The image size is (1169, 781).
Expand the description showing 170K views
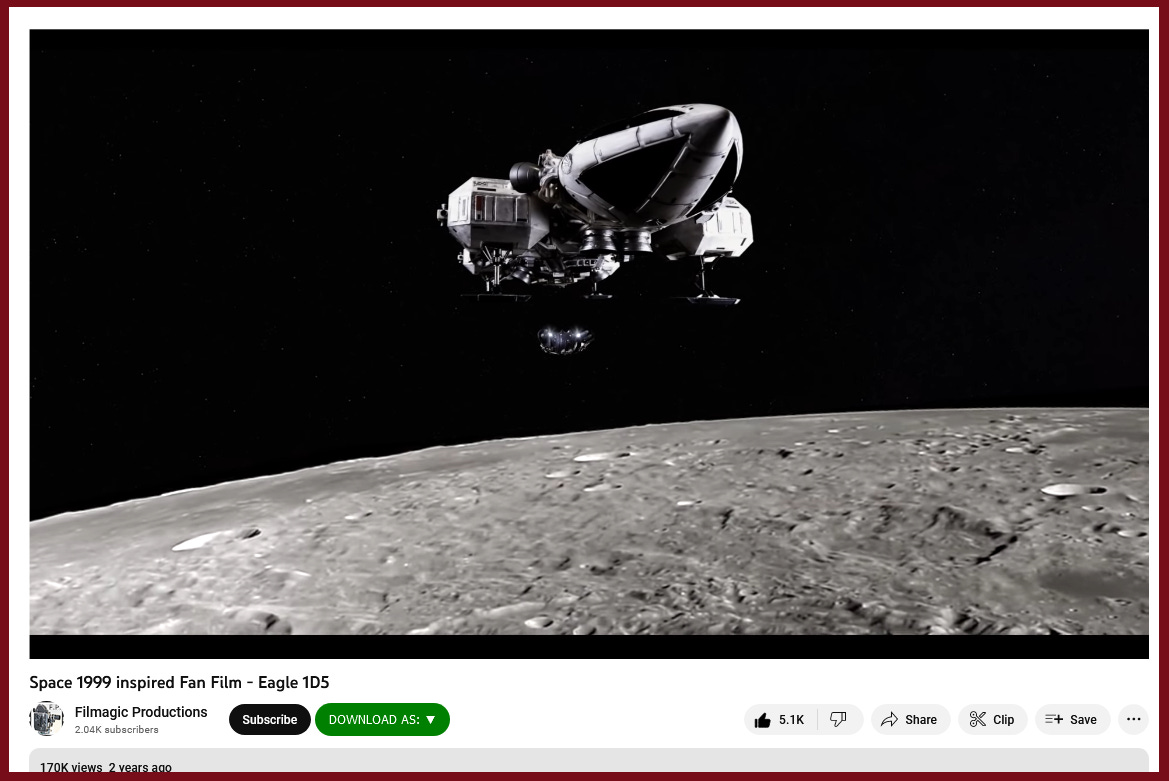(x=589, y=761)
